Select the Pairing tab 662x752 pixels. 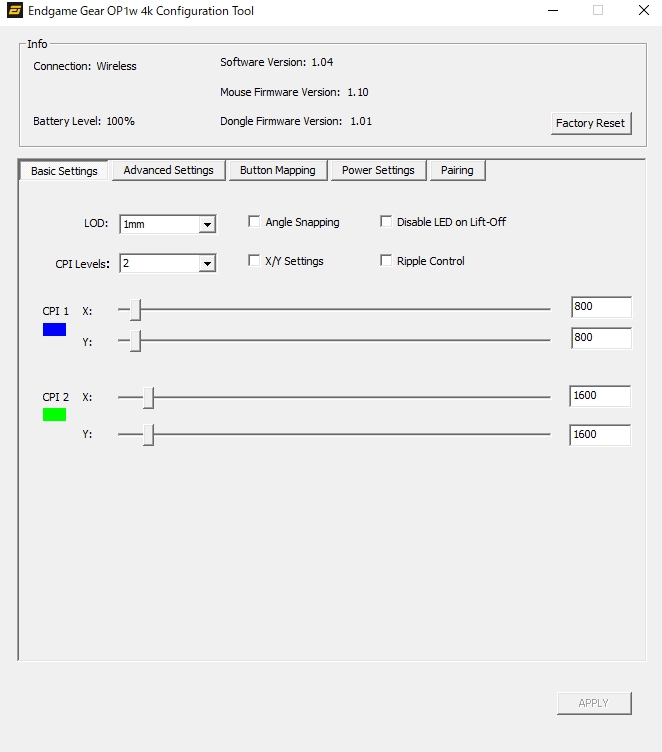pos(457,170)
